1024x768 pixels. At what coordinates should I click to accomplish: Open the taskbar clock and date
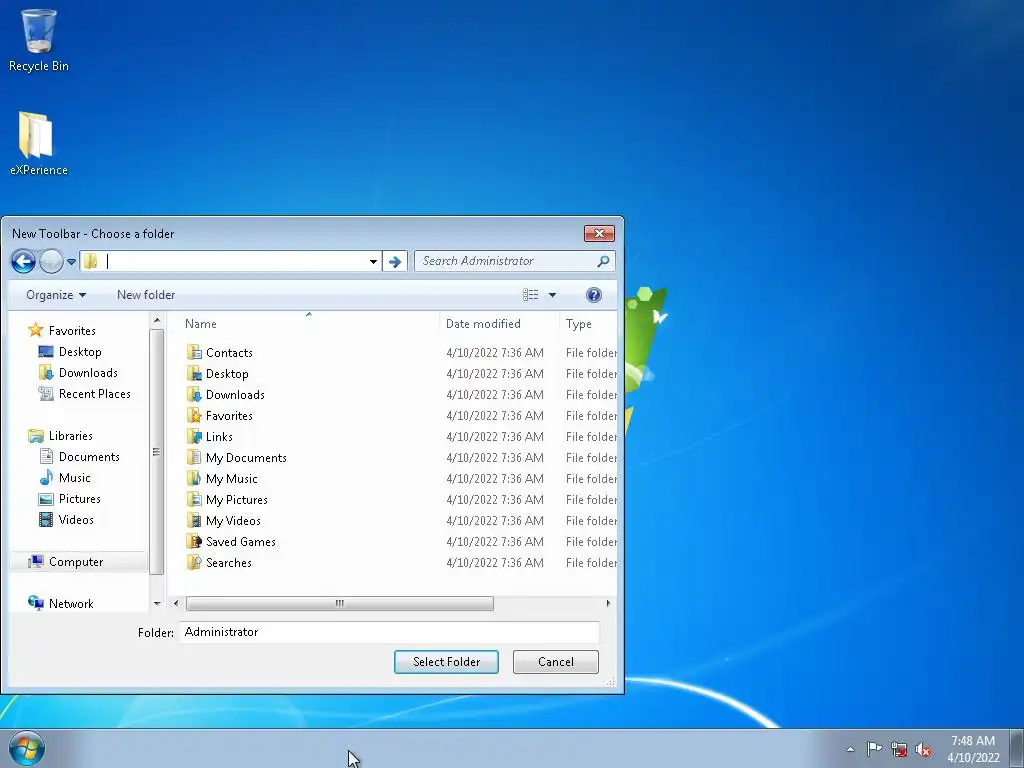click(973, 749)
